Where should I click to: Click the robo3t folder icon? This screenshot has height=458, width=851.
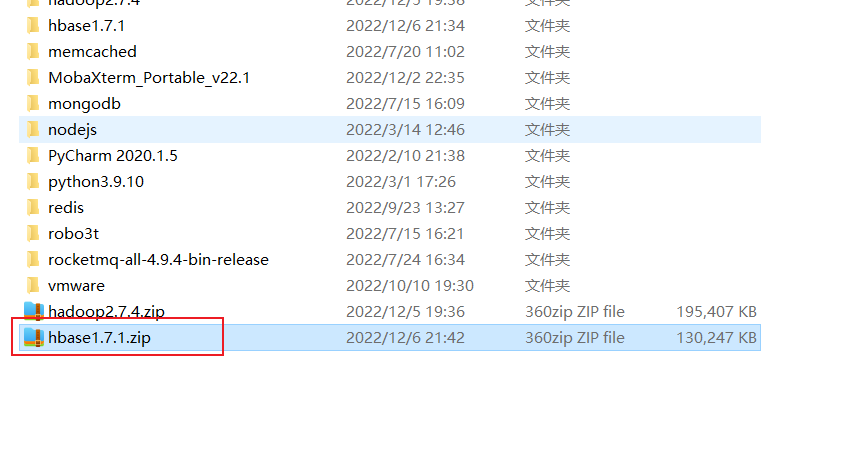point(33,233)
